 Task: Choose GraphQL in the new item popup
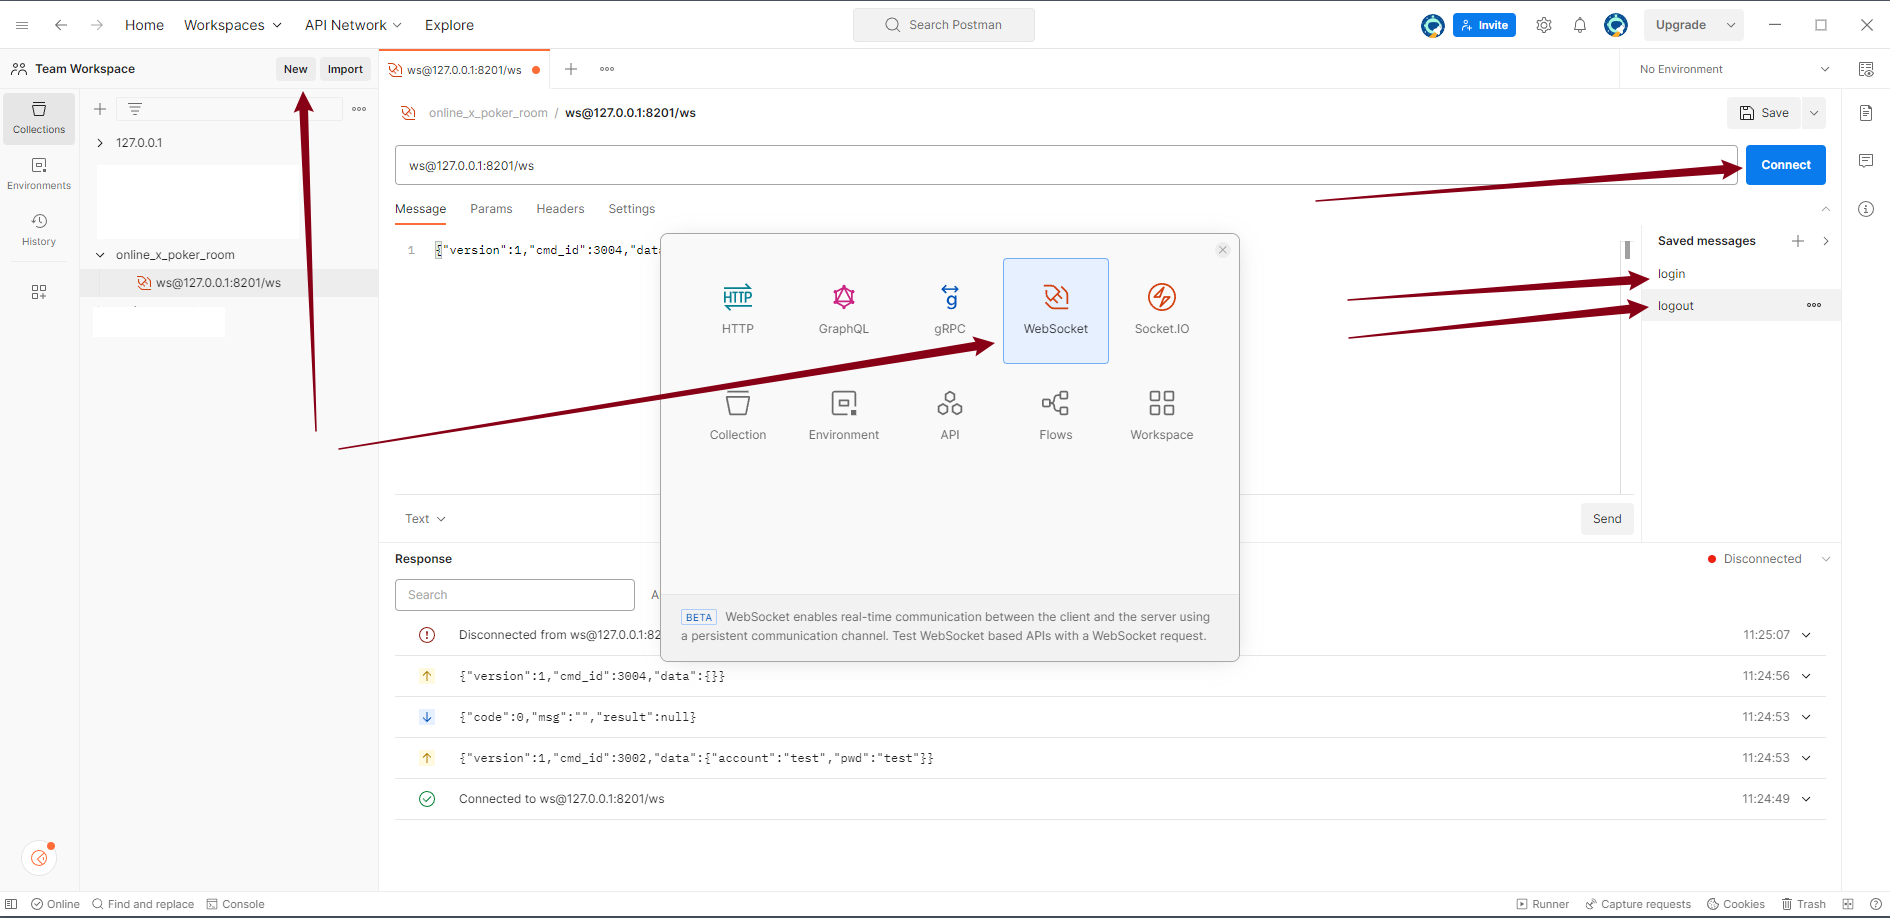(x=844, y=310)
